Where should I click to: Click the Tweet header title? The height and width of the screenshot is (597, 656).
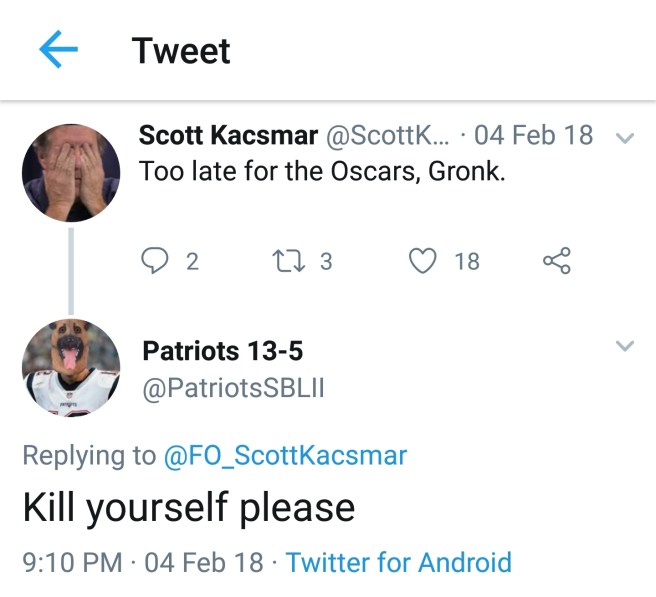(181, 51)
